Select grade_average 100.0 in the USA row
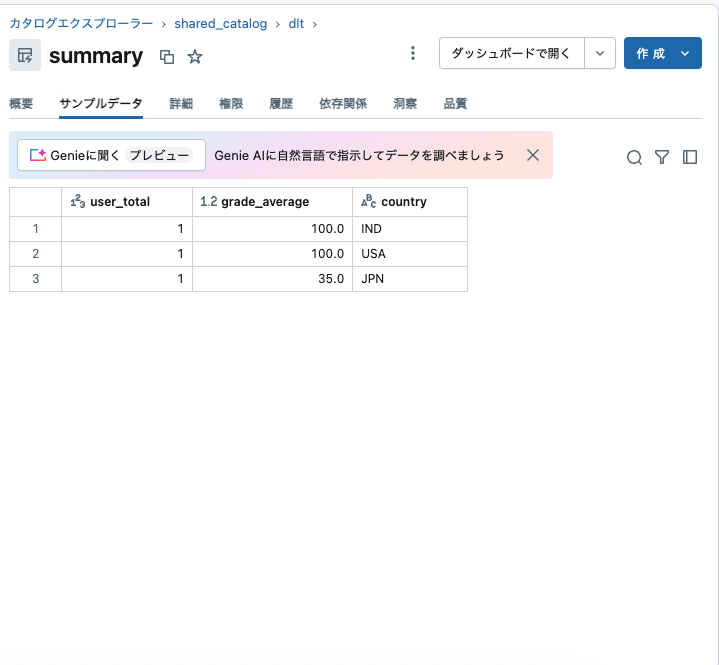 (x=272, y=254)
